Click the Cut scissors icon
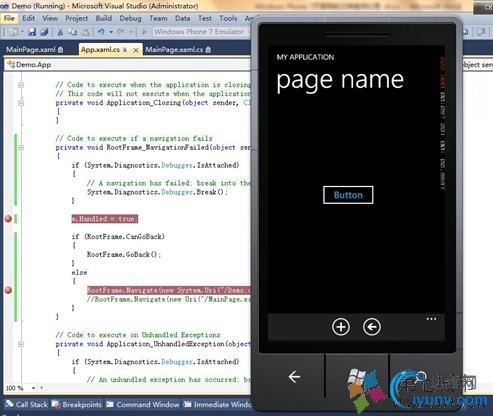This screenshot has width=493, height=416. coord(60,32)
